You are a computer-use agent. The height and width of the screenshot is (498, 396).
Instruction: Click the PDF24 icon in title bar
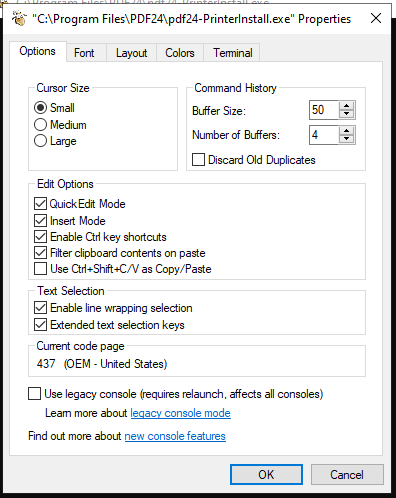point(19,18)
